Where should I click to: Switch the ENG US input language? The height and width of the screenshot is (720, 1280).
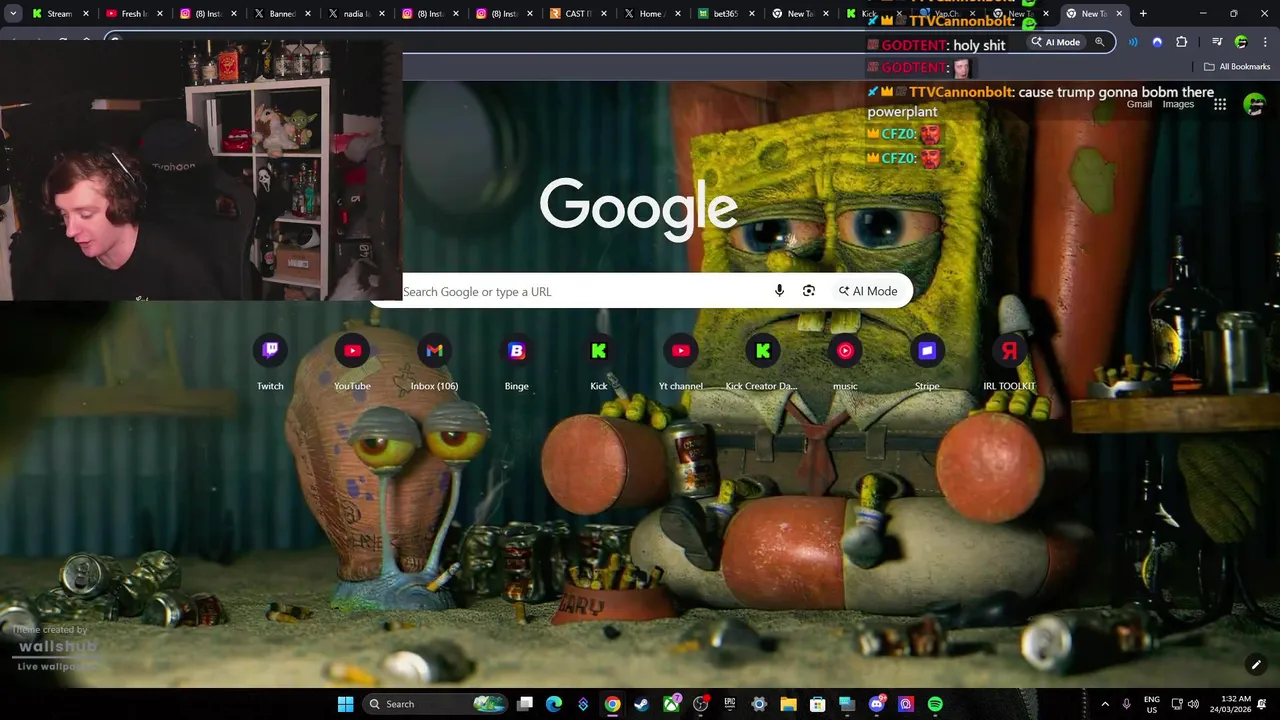(1152, 704)
